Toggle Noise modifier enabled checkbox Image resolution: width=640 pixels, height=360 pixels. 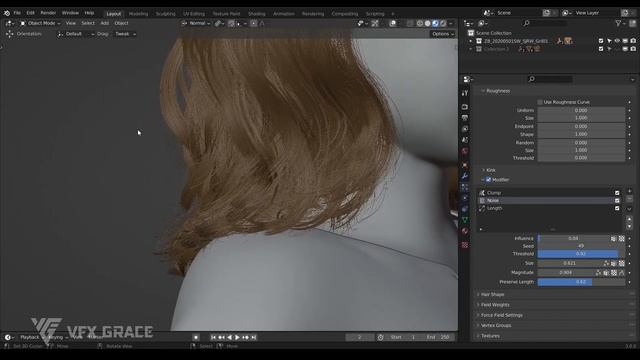pos(617,200)
